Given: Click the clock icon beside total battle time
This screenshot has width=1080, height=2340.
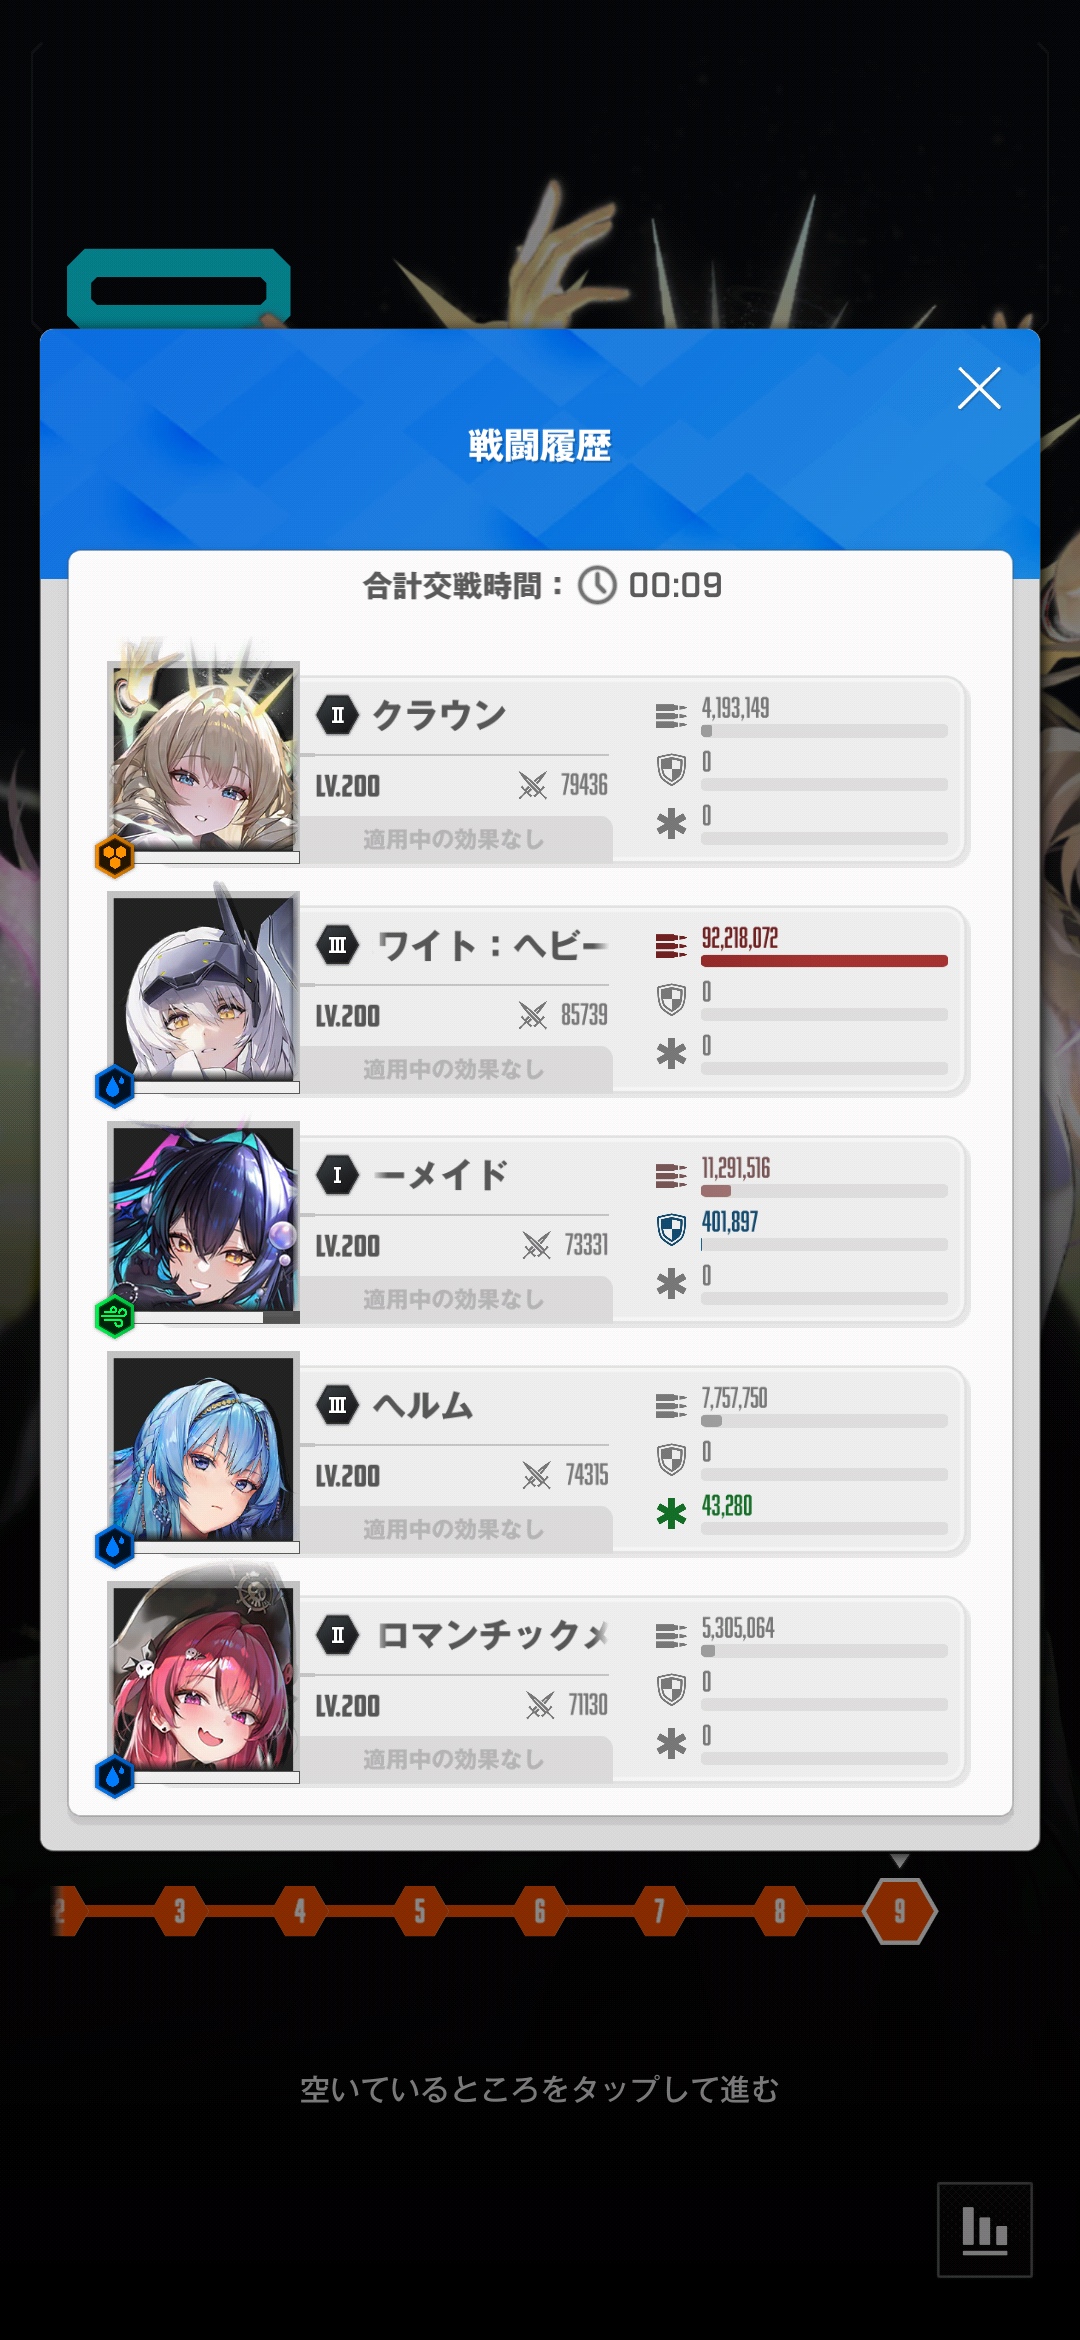Looking at the screenshot, I should 598,585.
